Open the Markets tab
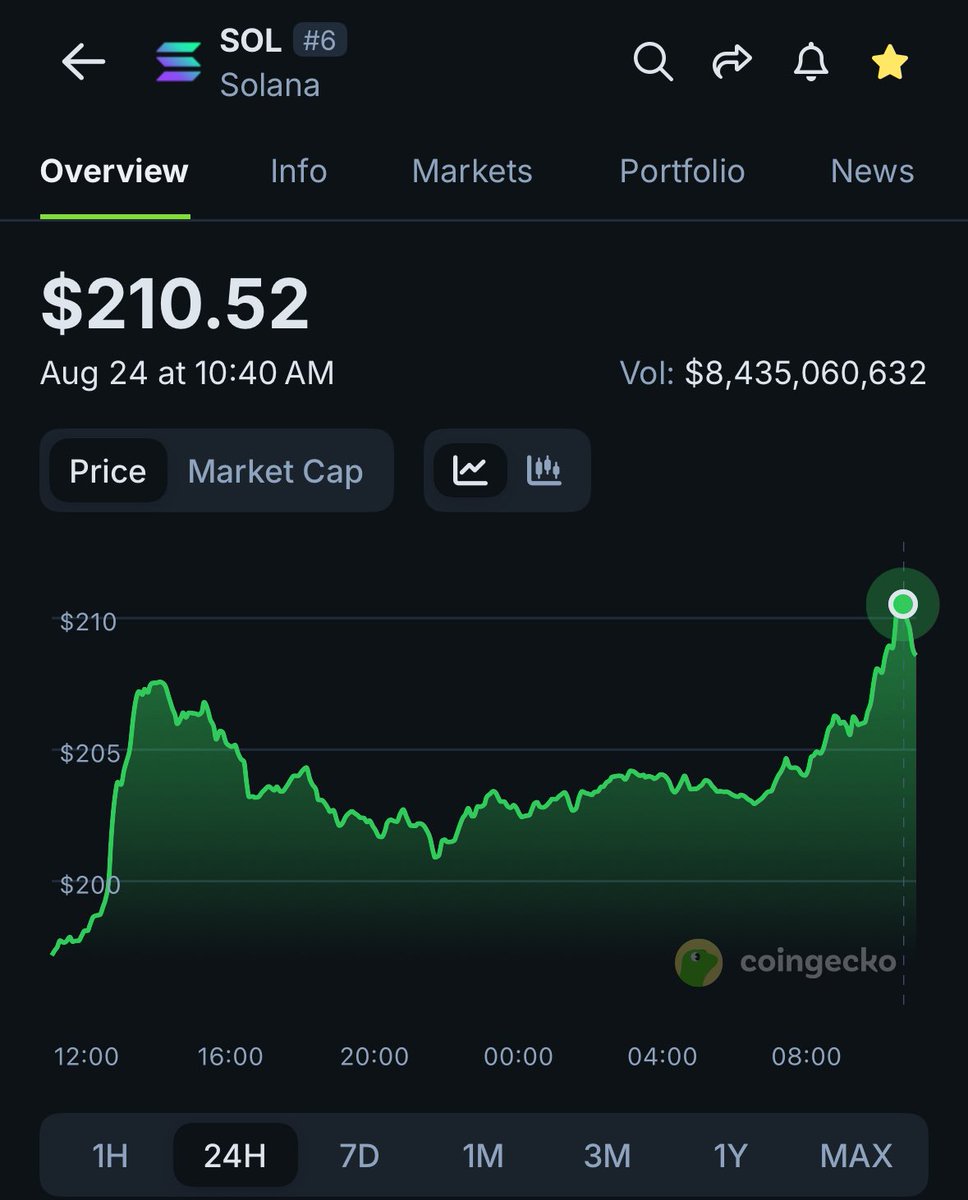The width and height of the screenshot is (968, 1200). 472,171
